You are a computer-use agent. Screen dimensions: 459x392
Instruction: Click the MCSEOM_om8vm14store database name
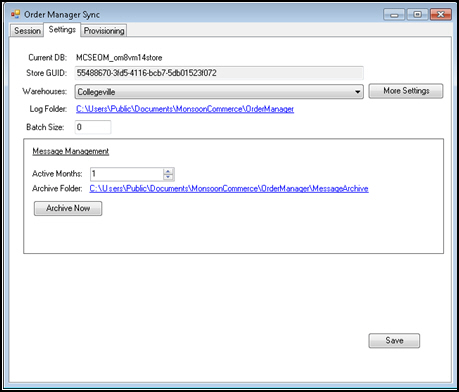(x=119, y=58)
